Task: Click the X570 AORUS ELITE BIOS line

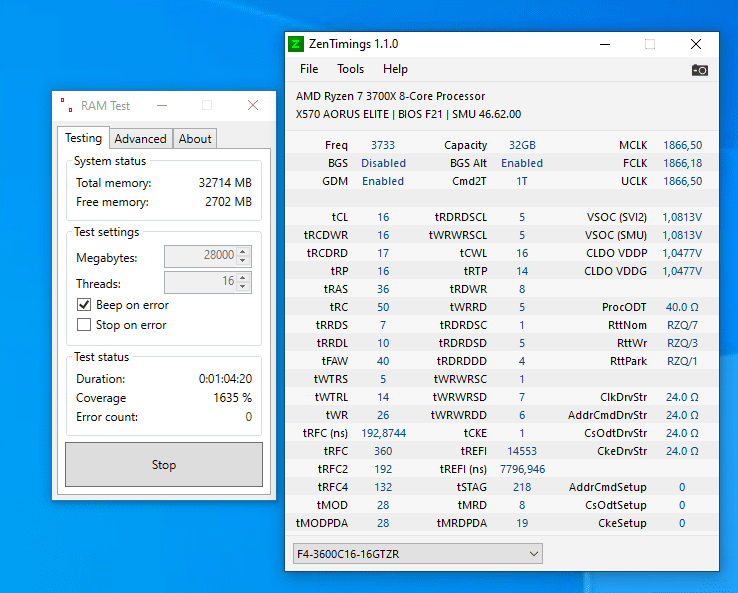Action: tap(409, 114)
